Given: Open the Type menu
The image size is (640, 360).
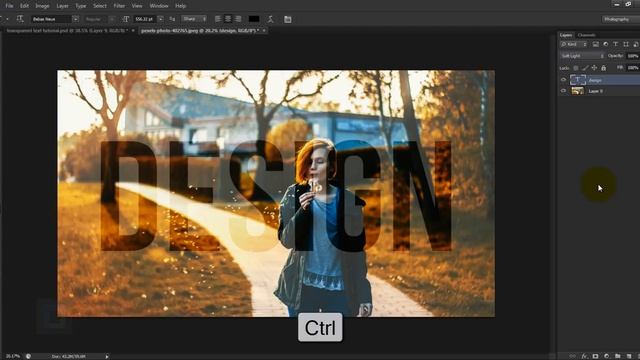Looking at the screenshot, I should [x=80, y=6].
